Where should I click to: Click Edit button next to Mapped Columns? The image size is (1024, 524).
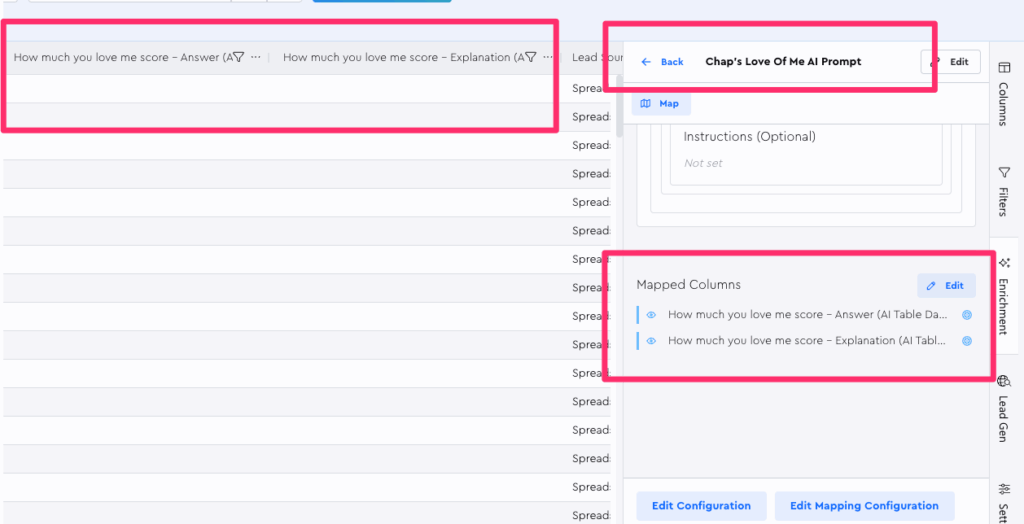[x=946, y=286]
